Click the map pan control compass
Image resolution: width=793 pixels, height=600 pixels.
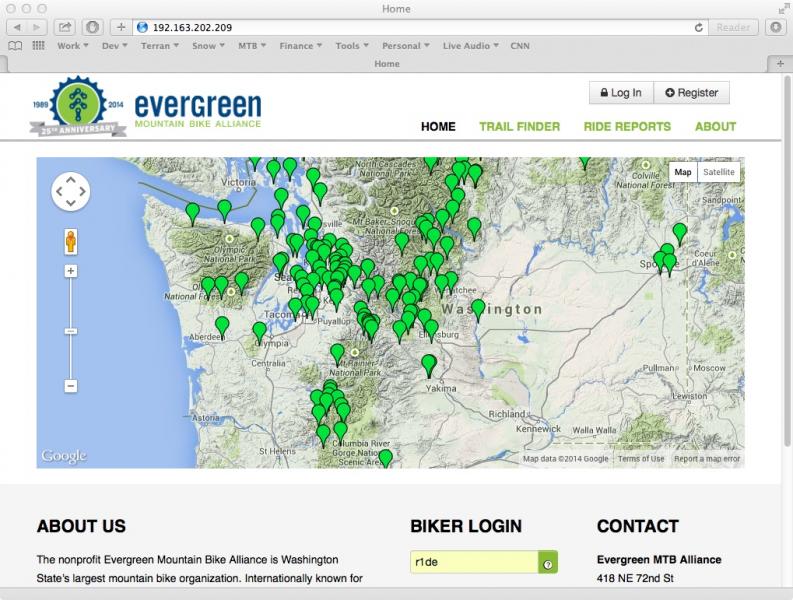(x=71, y=191)
